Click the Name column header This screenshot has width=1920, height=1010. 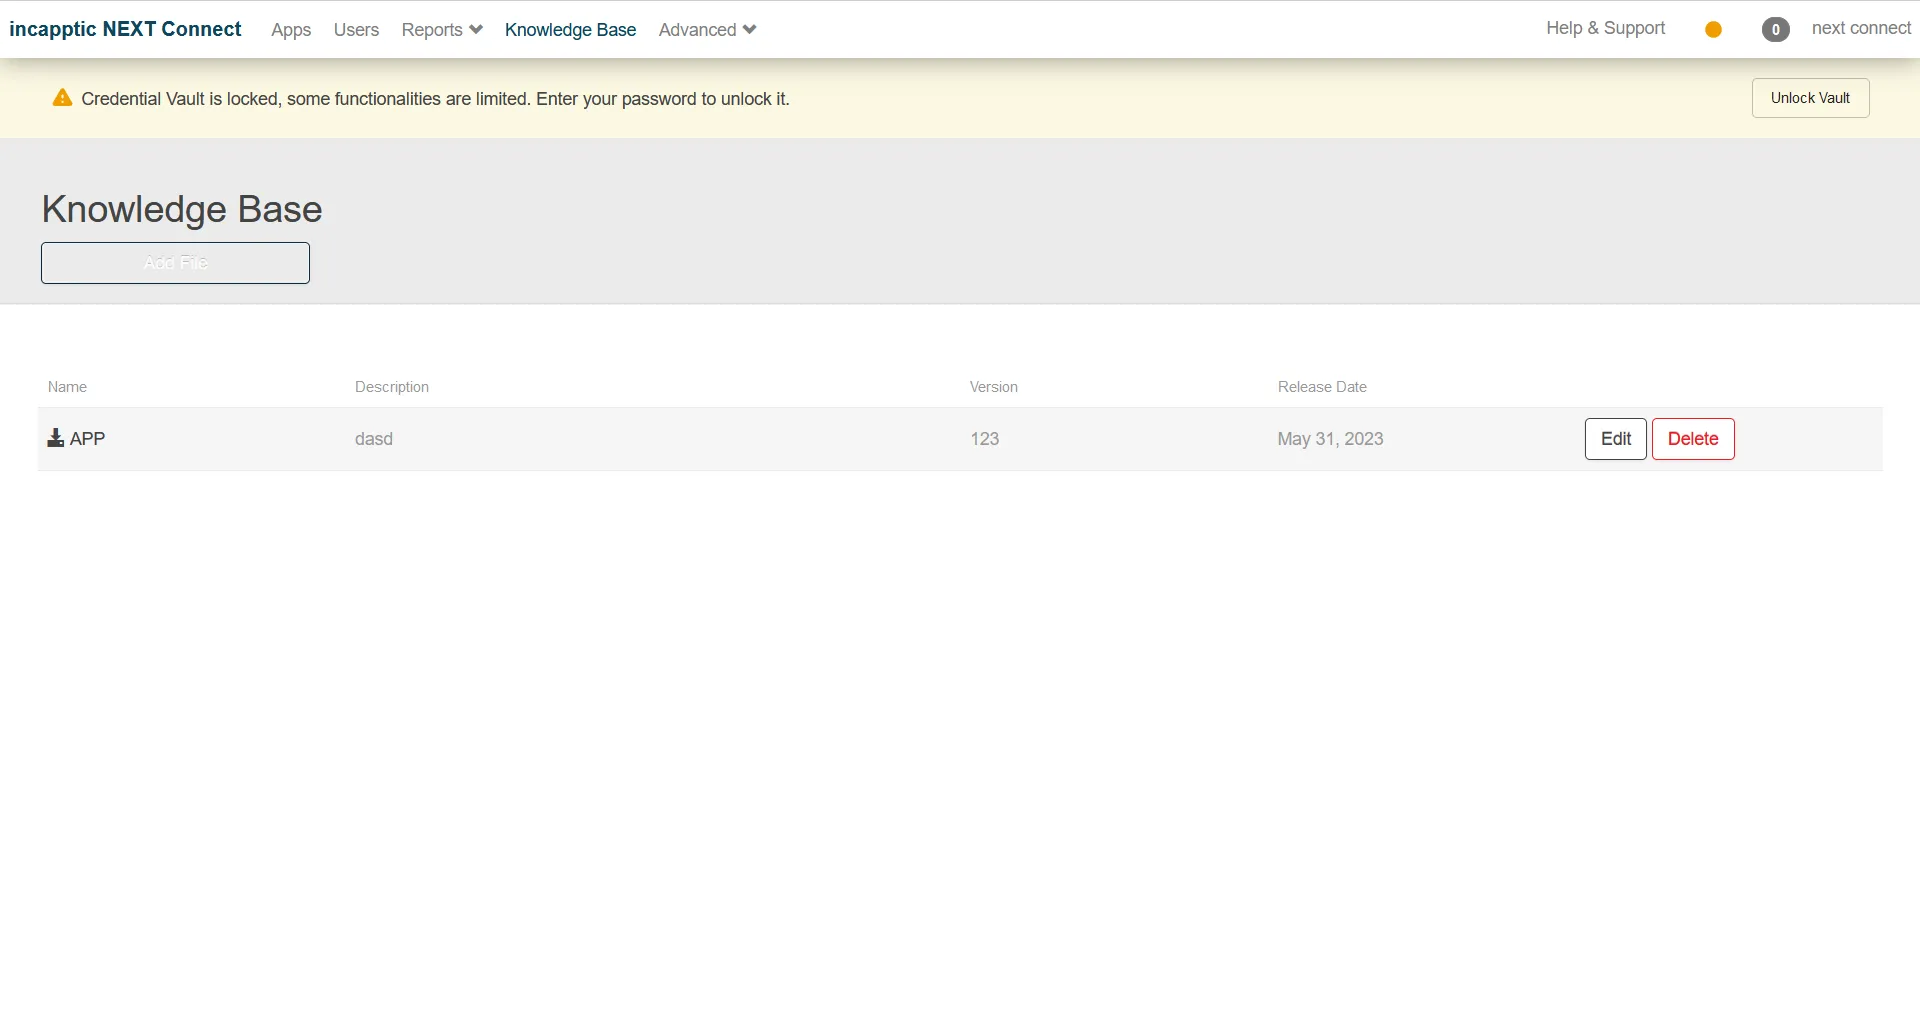[67, 387]
